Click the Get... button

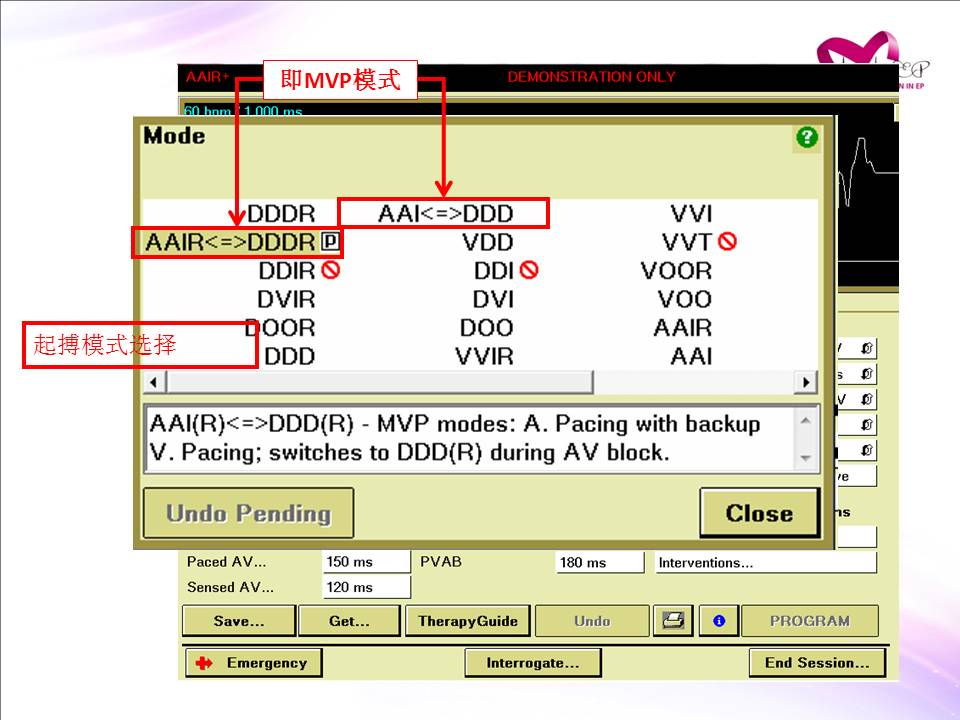tap(349, 621)
